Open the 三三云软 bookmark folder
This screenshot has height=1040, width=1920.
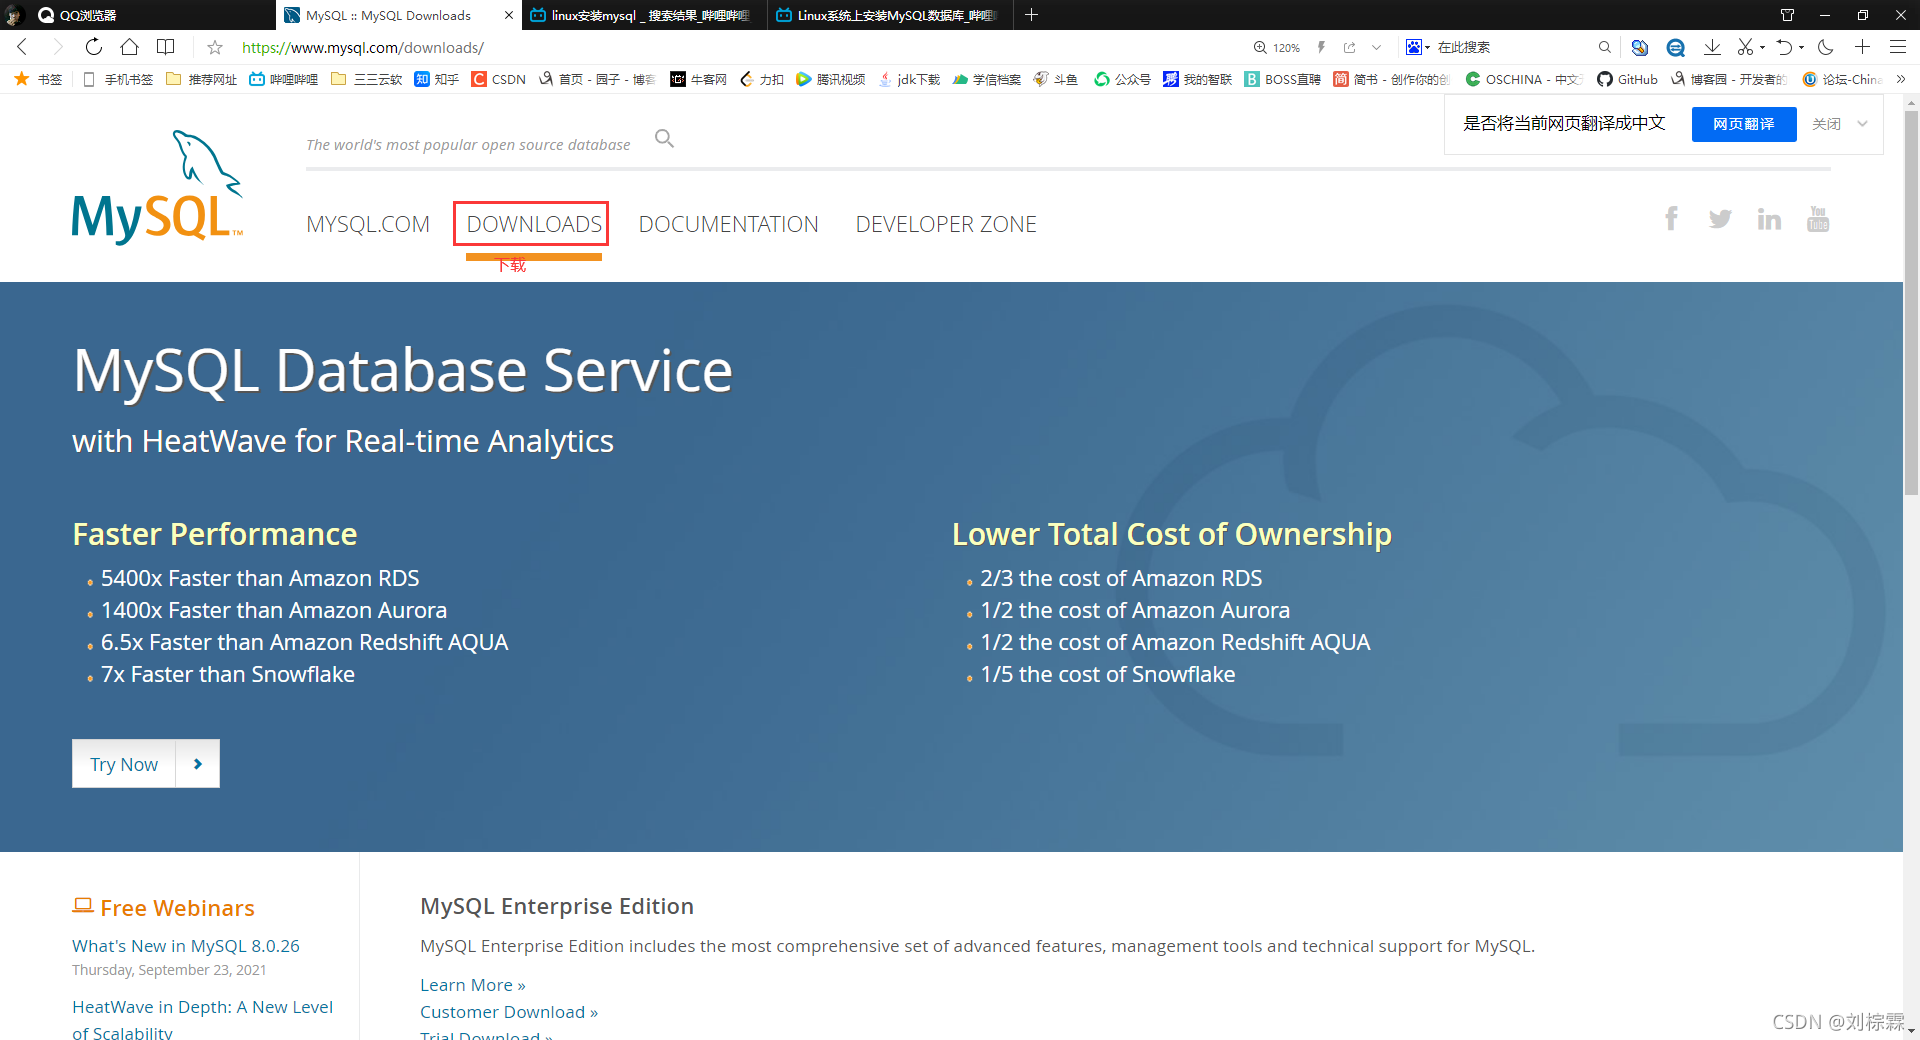(366, 79)
